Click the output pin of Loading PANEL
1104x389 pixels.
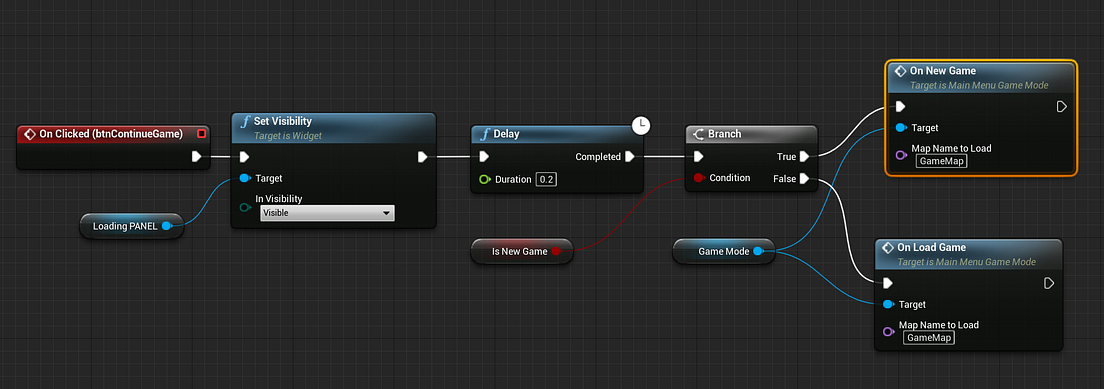point(167,226)
